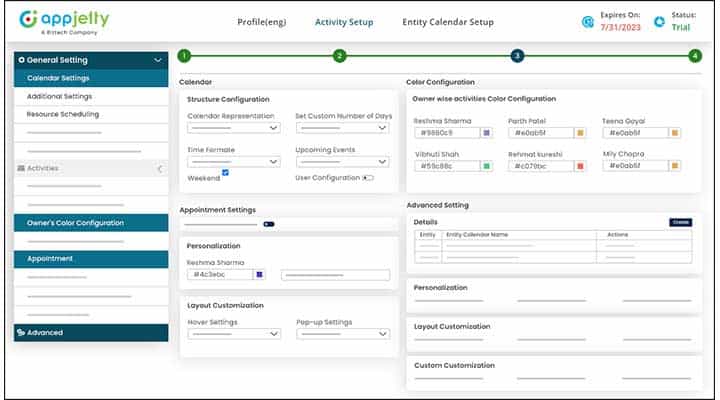Click Rehmat Kureshi's red color swatch
The image size is (720, 400).
580,166
